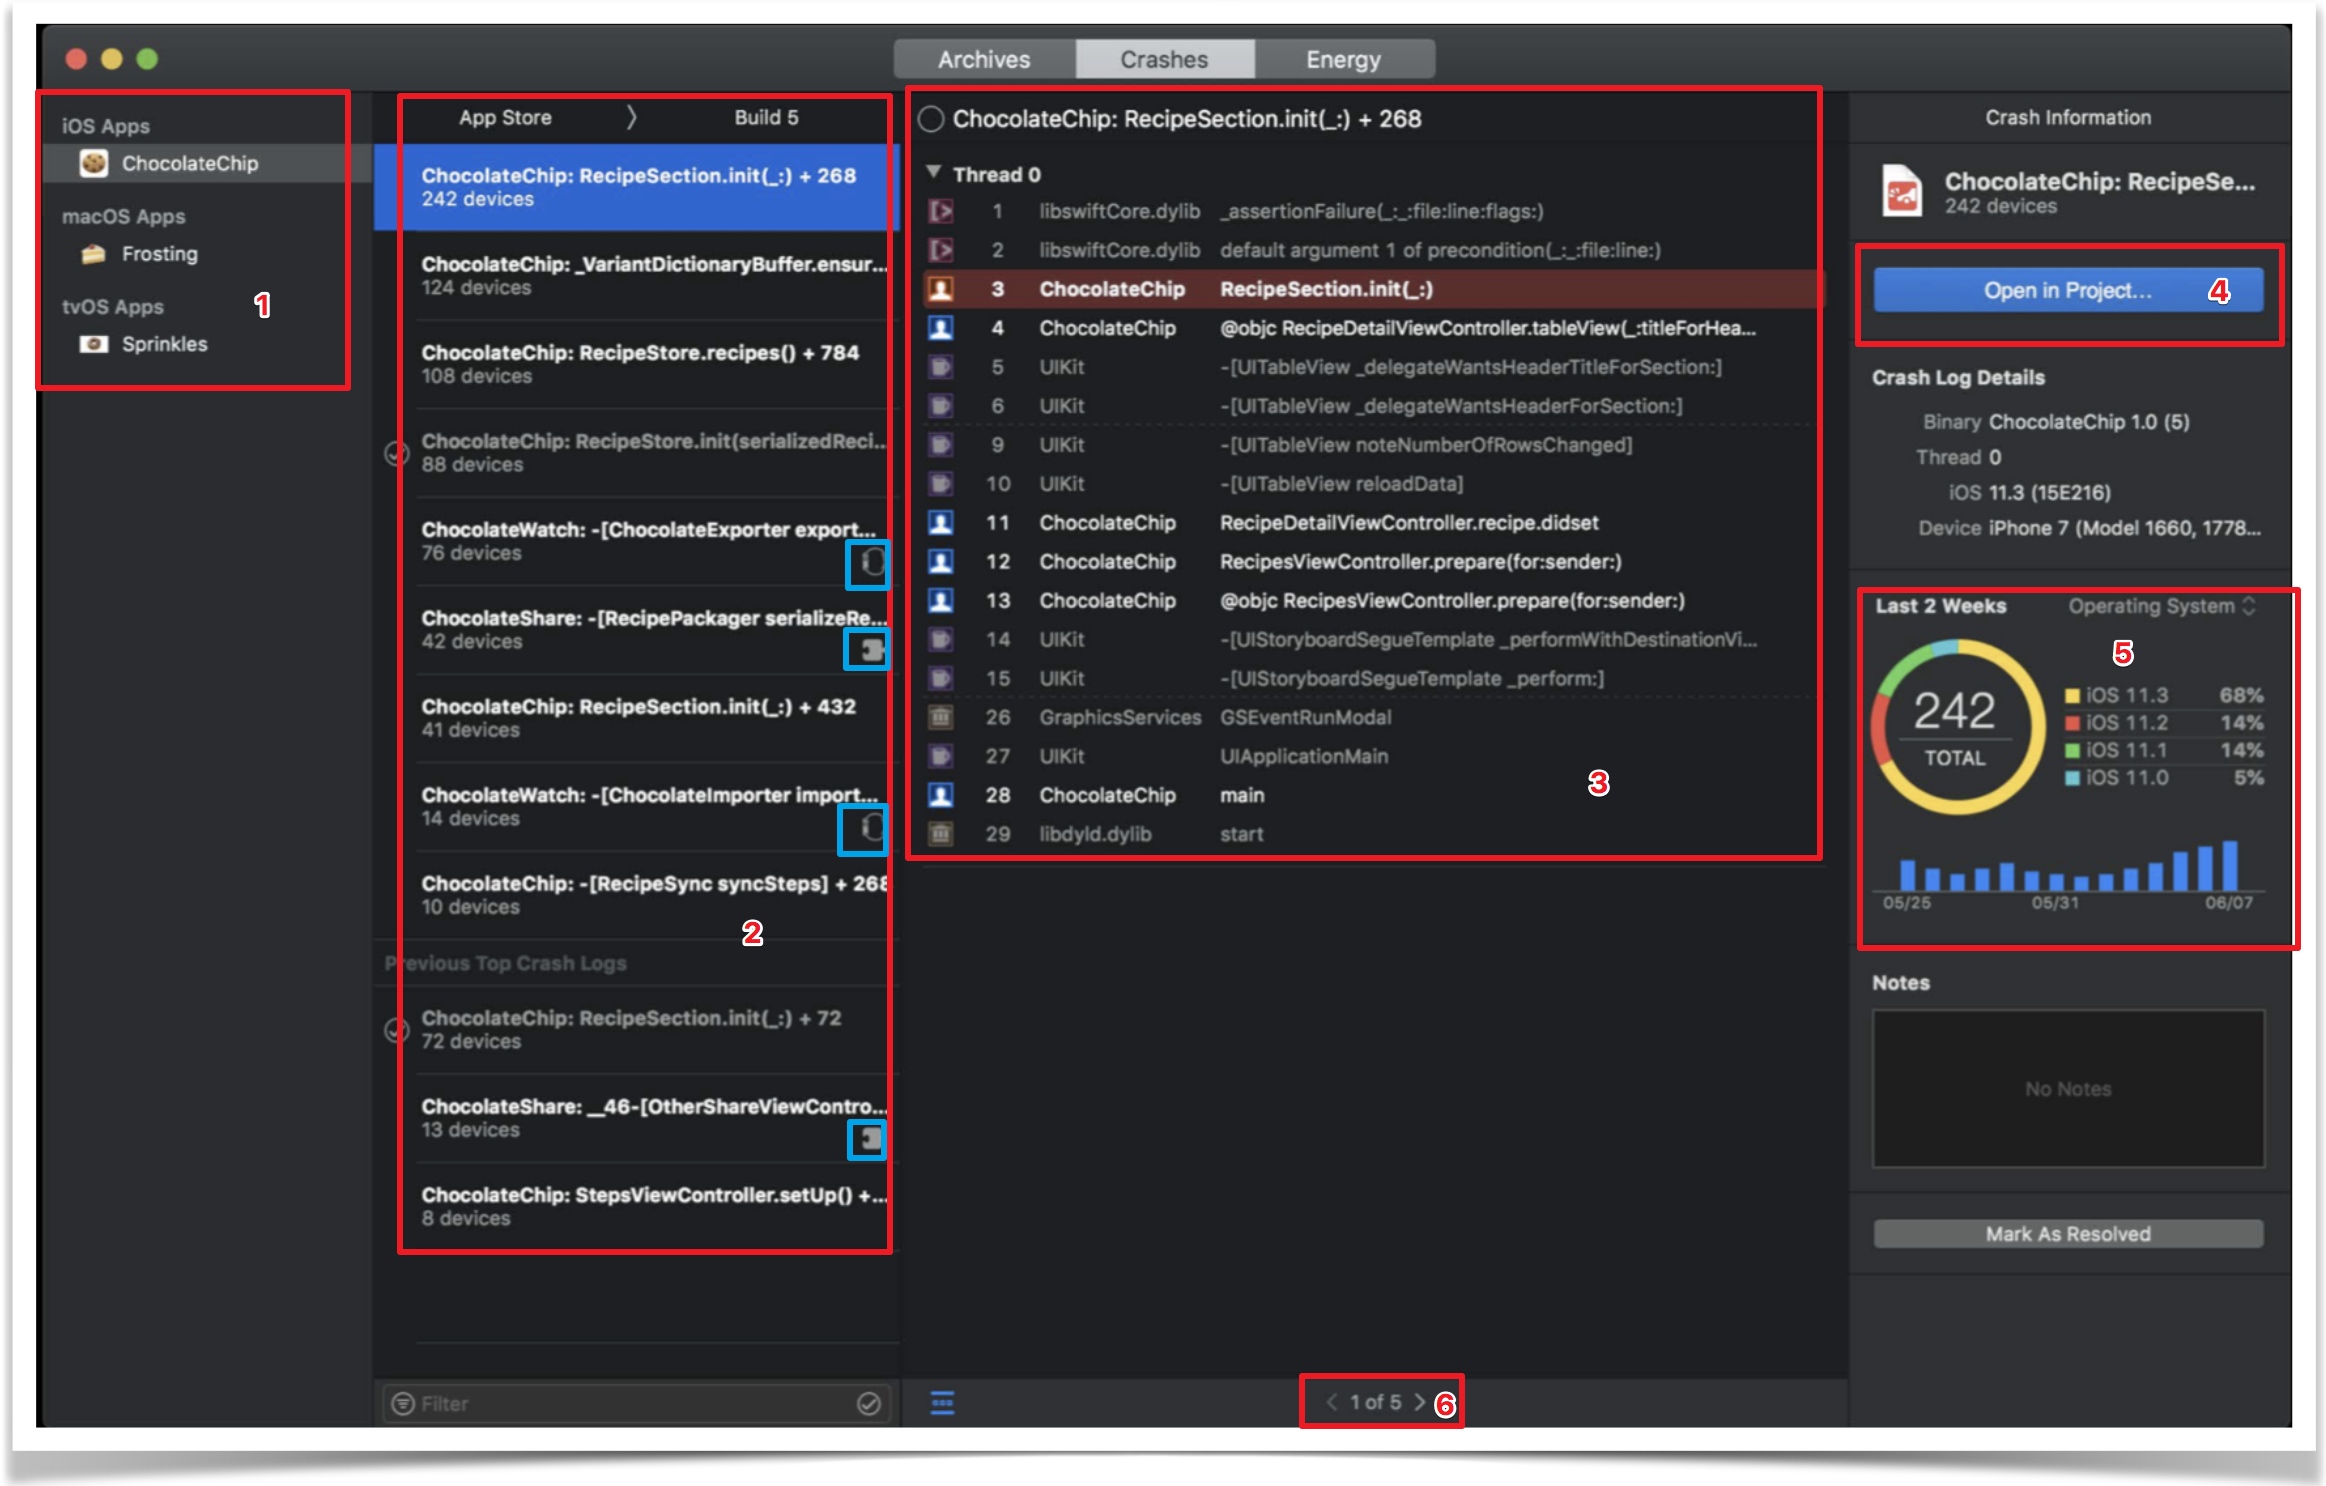Click watch icon on ChocolateExporter crash row
Image resolution: width=2326 pixels, height=1486 pixels.
(x=871, y=563)
